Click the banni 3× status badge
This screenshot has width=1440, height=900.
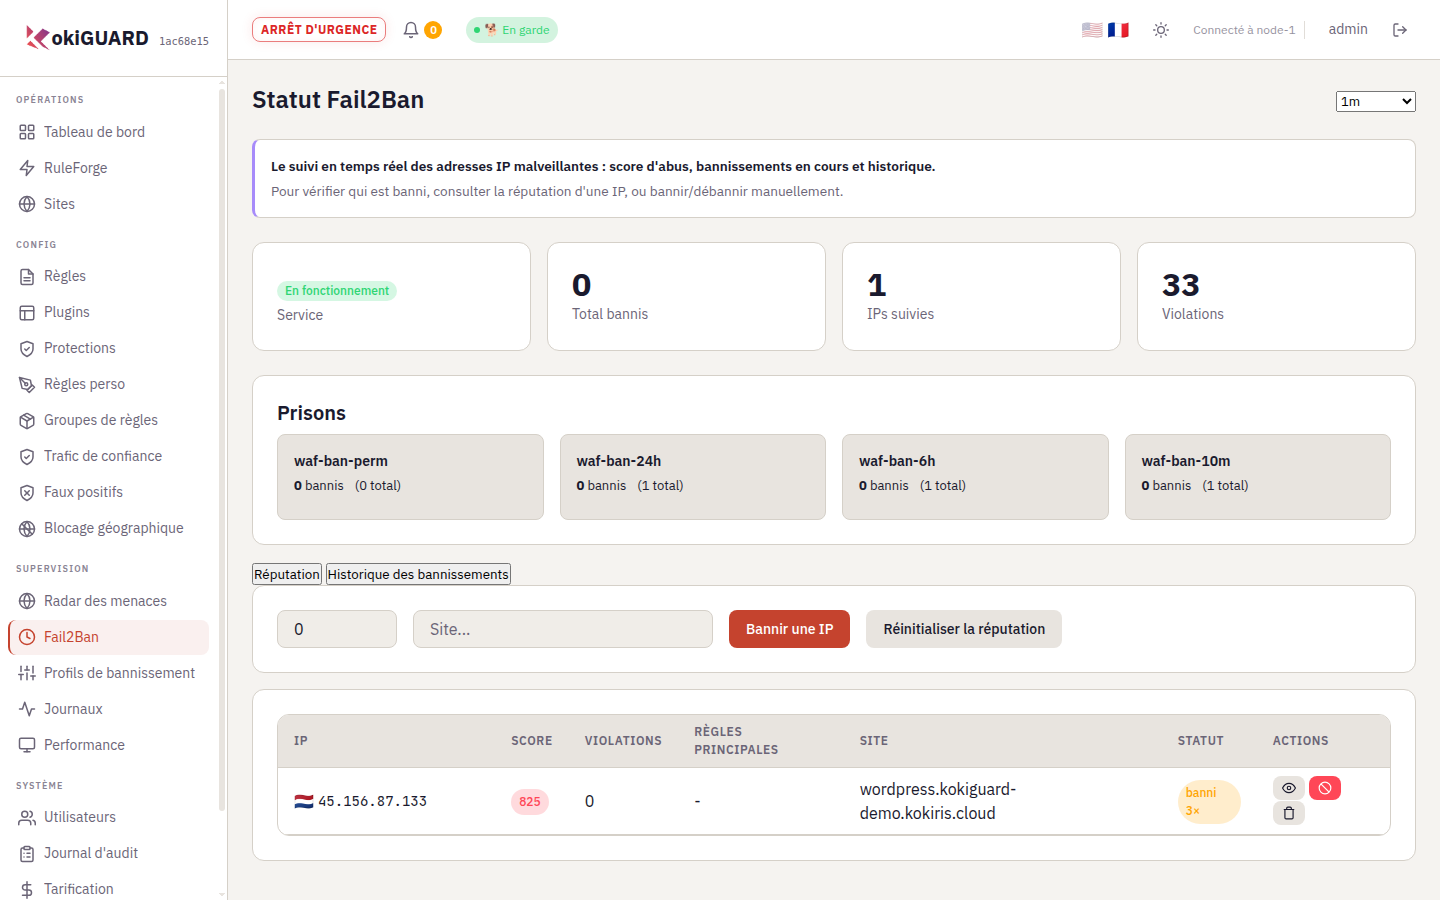1209,801
